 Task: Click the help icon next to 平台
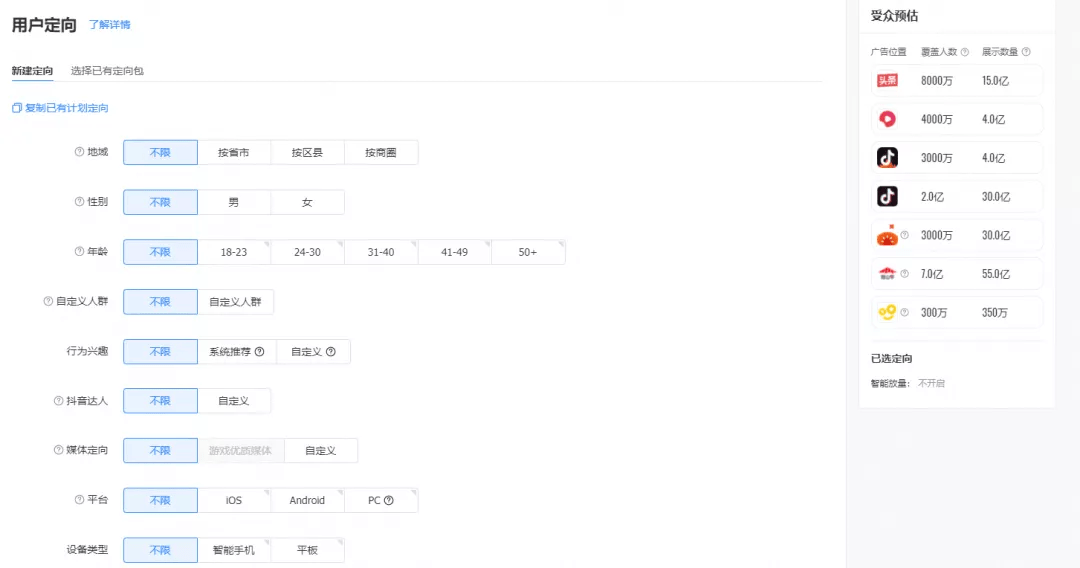(79, 500)
